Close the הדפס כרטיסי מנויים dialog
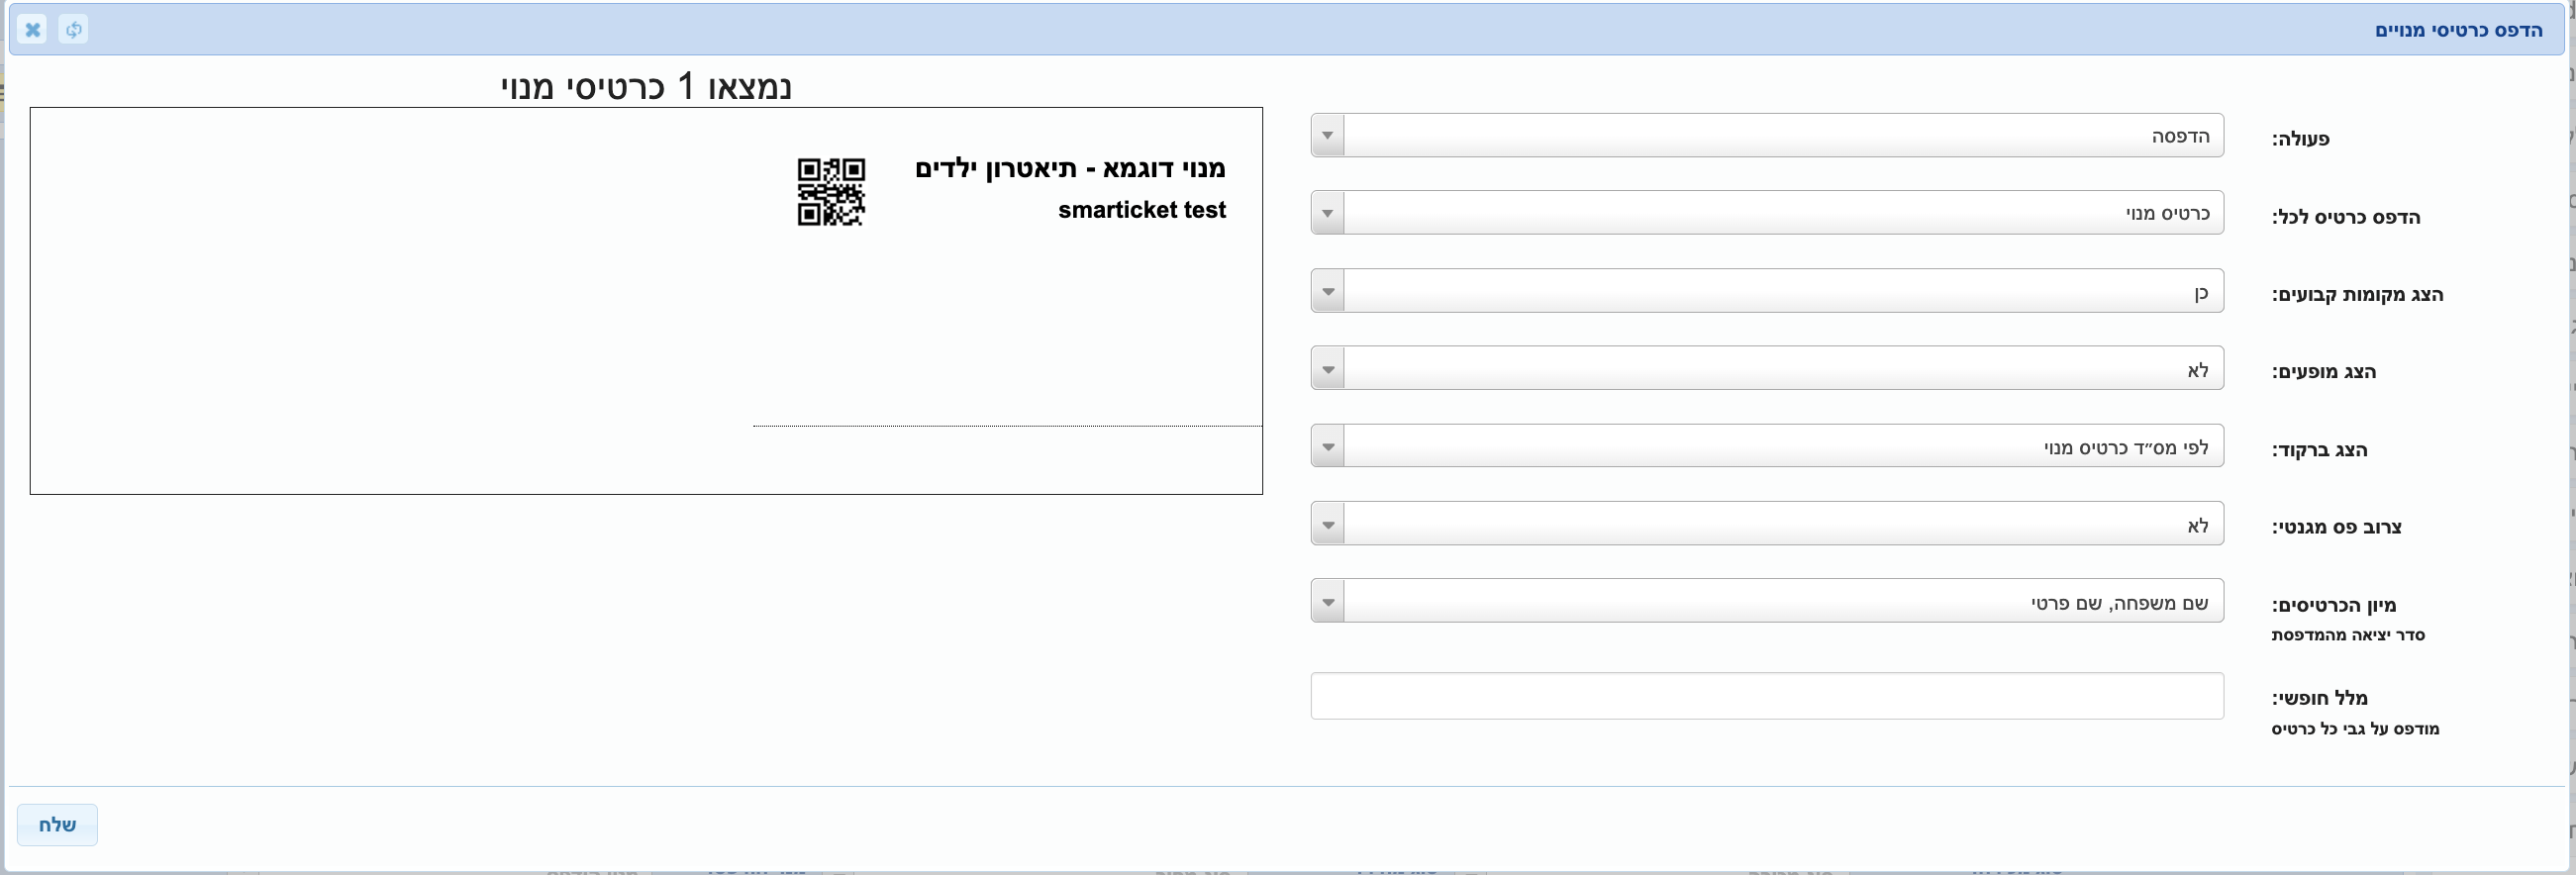 pos(32,29)
